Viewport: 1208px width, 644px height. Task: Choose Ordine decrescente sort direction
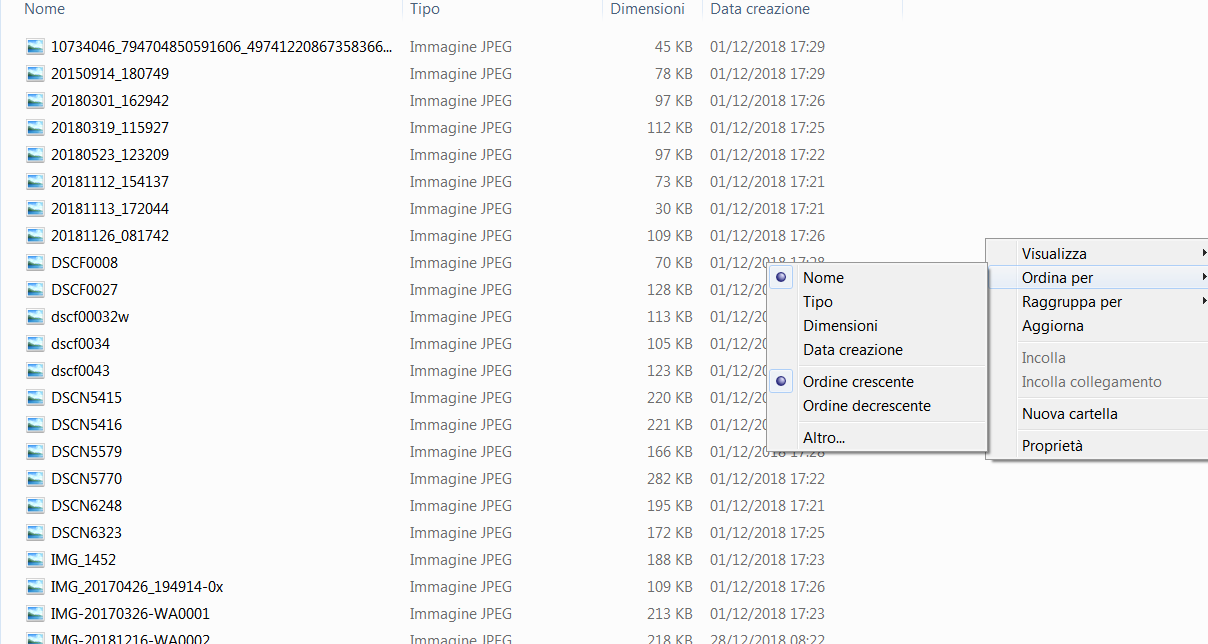coord(866,406)
